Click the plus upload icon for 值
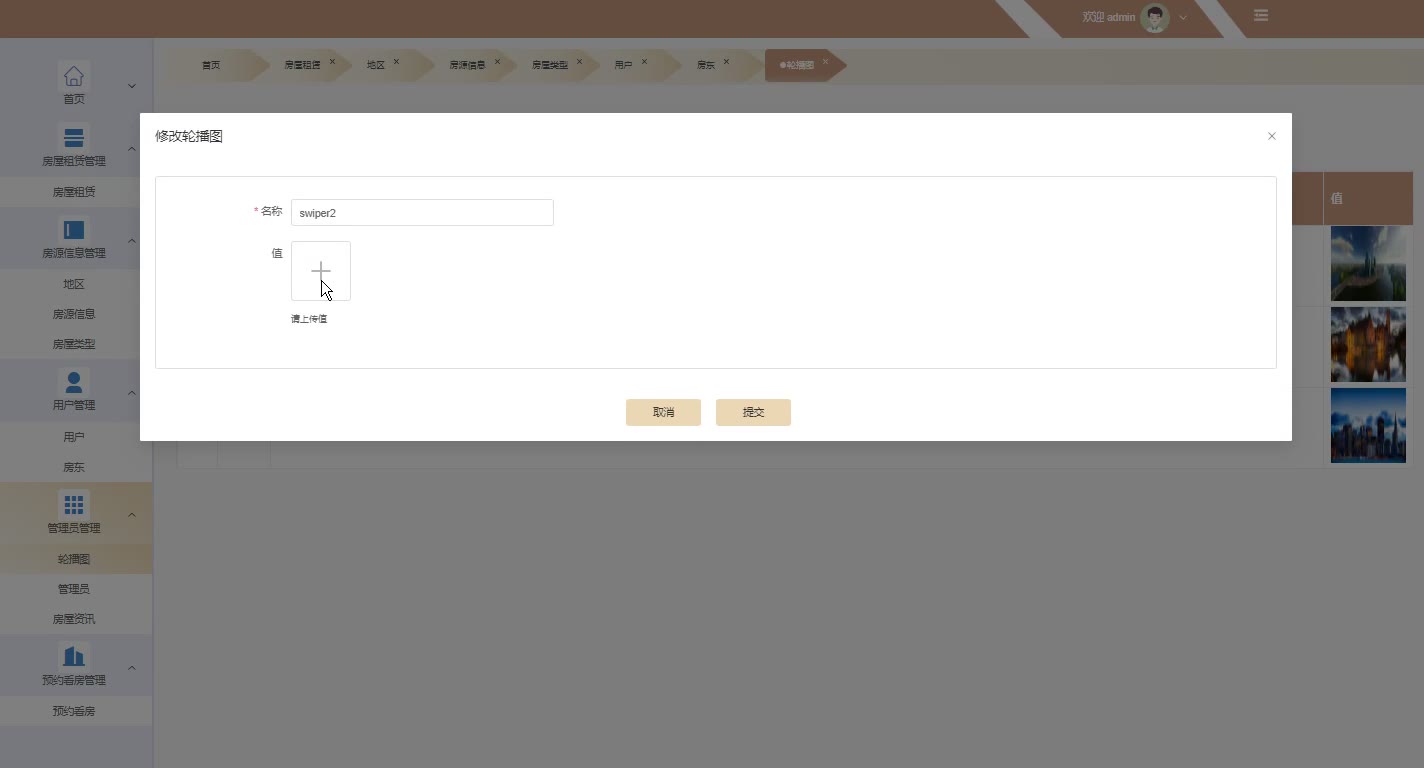Screen dimensions: 1424x768 tap(320, 271)
